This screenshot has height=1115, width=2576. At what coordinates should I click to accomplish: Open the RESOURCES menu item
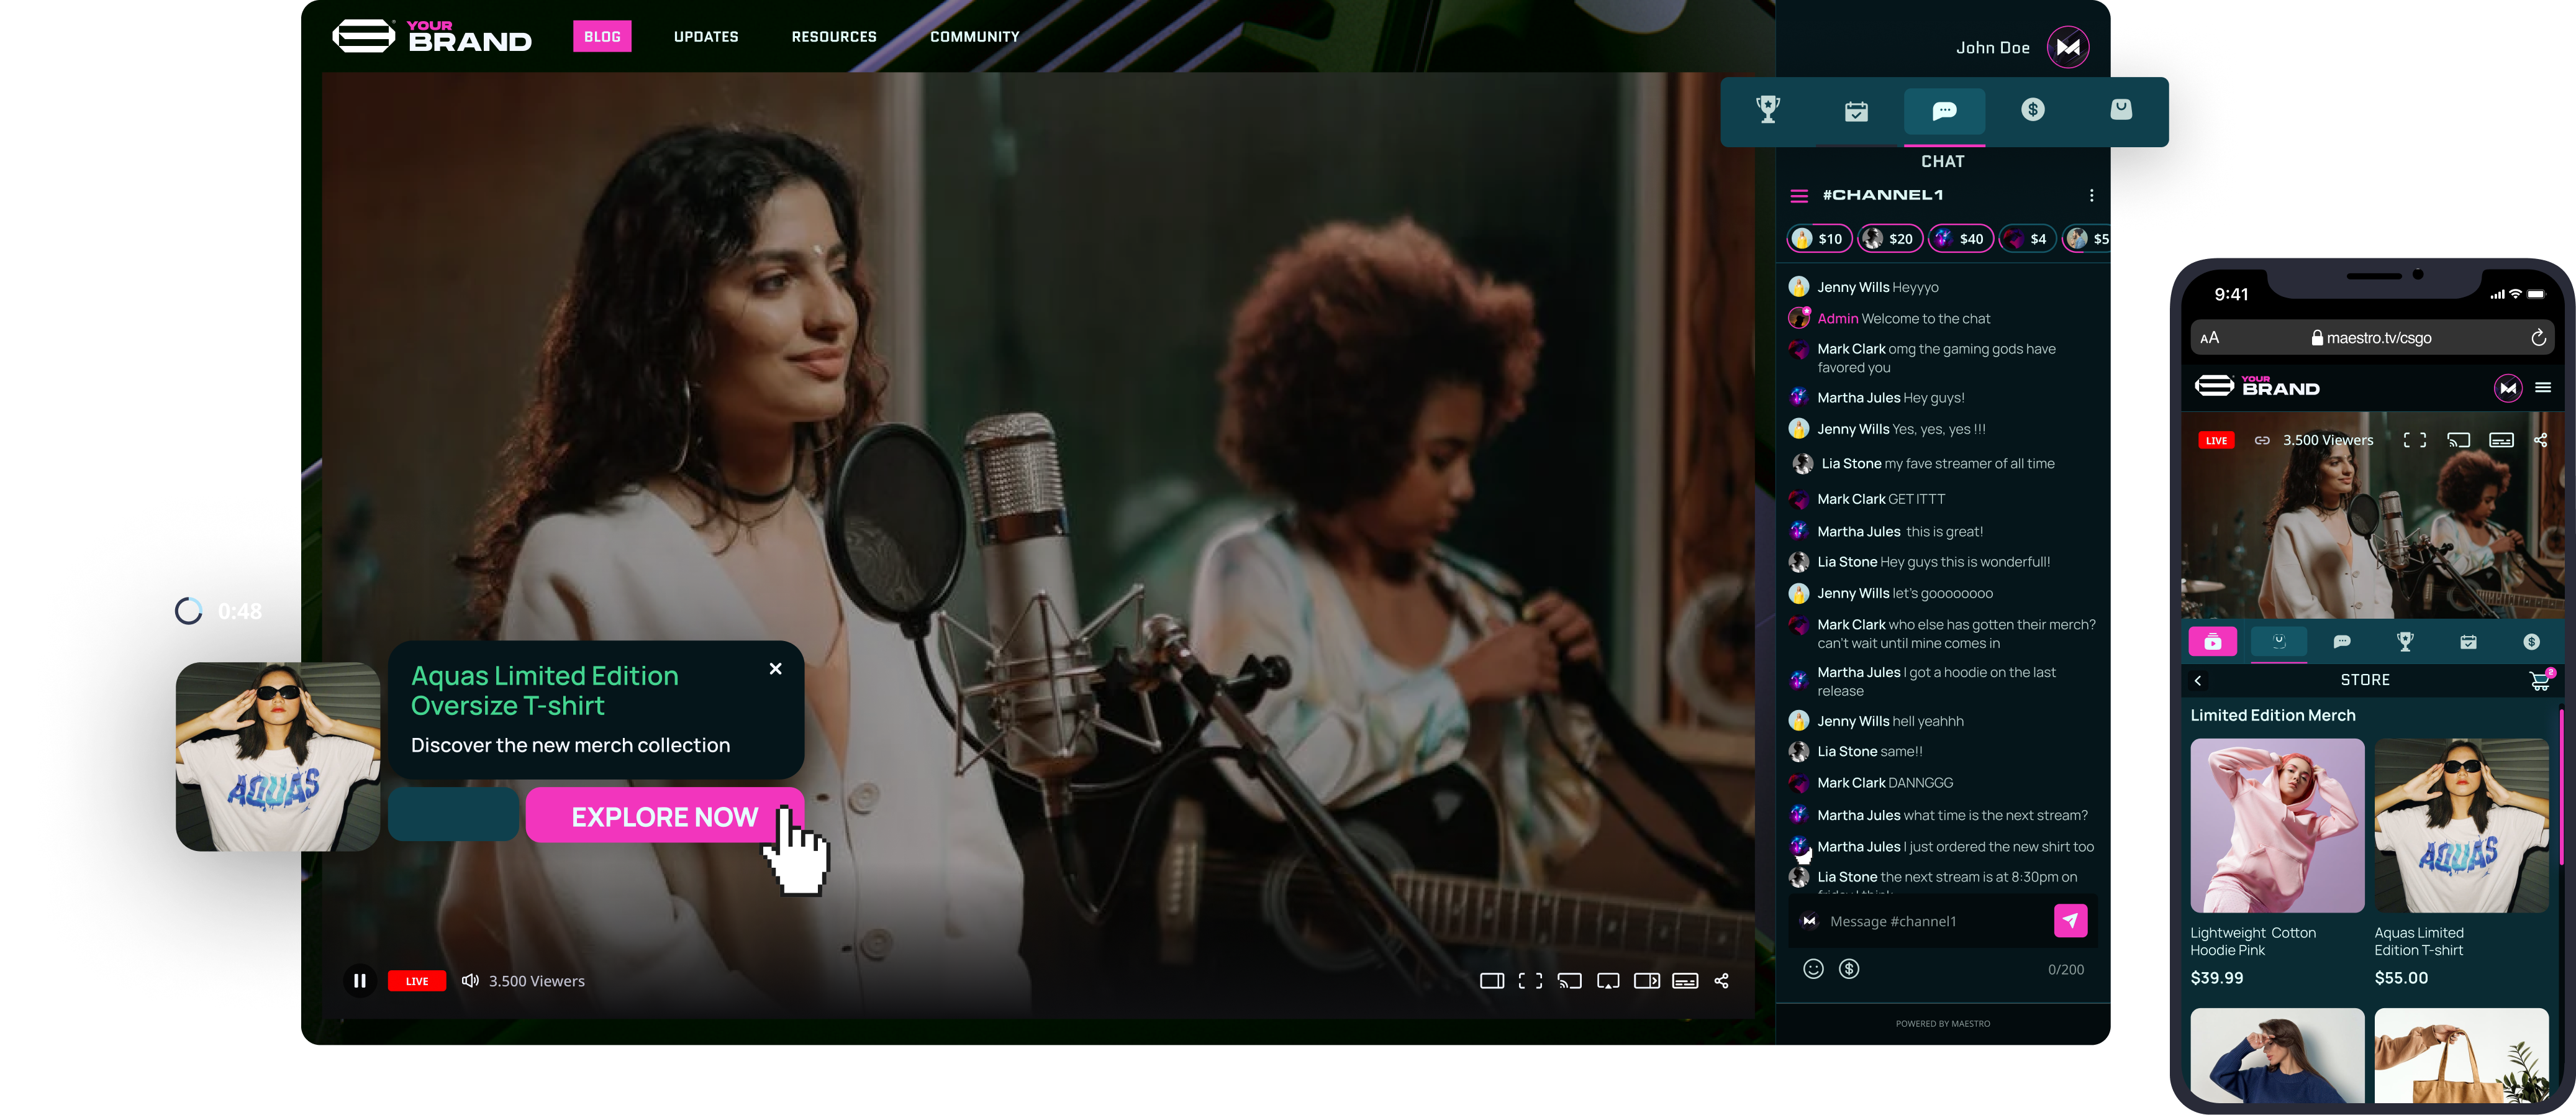[x=834, y=37]
